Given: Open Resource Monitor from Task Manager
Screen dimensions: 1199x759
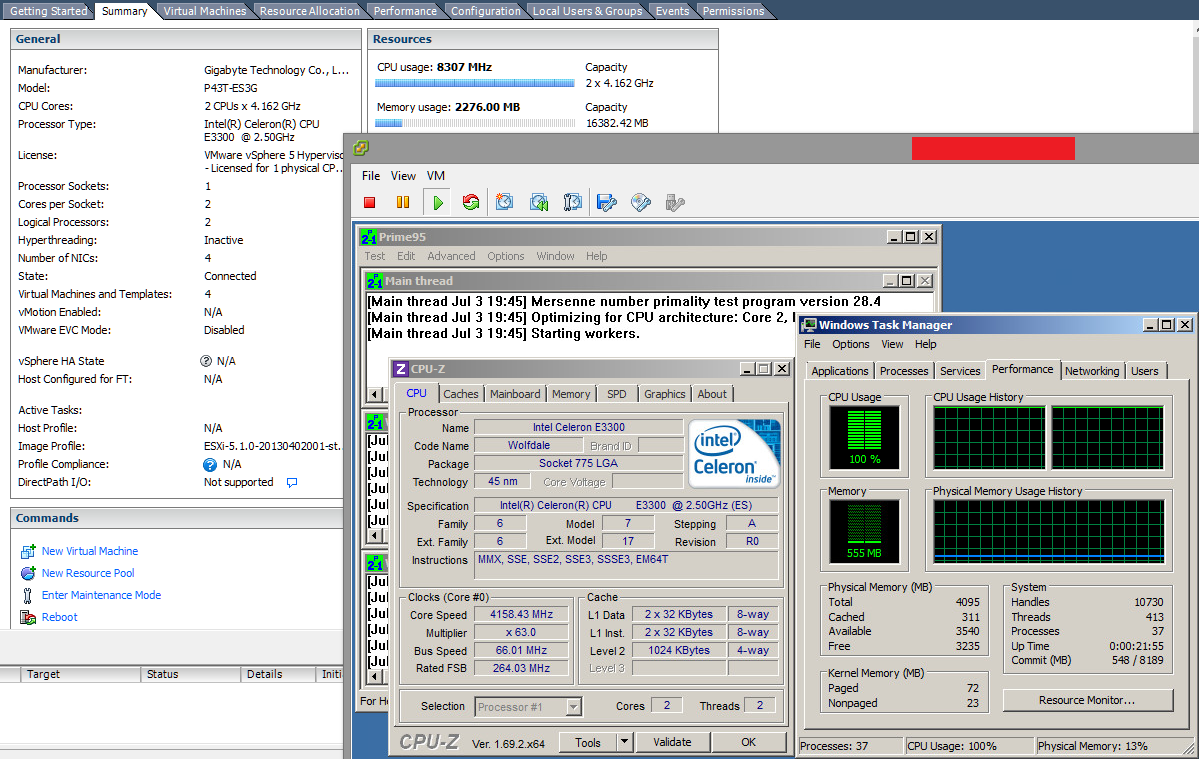Looking at the screenshot, I should coord(1087,700).
